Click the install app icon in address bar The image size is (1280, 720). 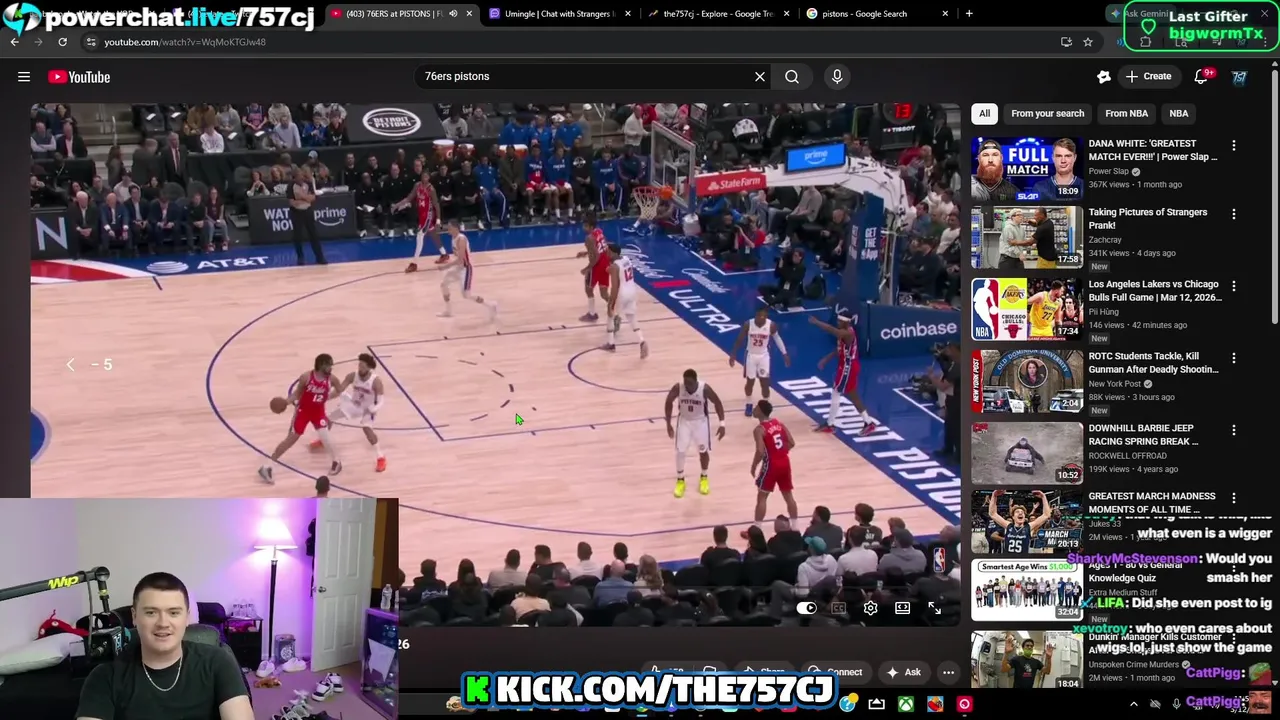(x=1066, y=42)
